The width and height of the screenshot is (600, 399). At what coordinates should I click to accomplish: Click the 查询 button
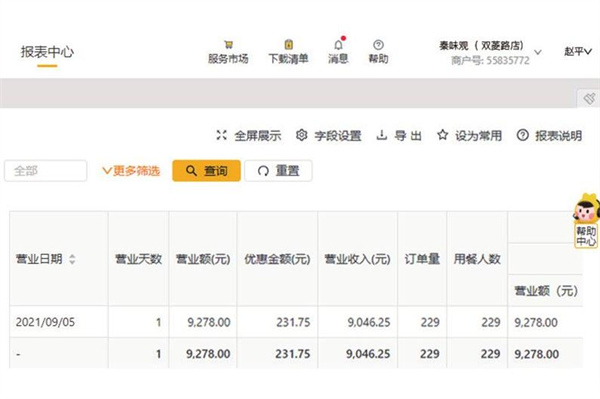(206, 171)
